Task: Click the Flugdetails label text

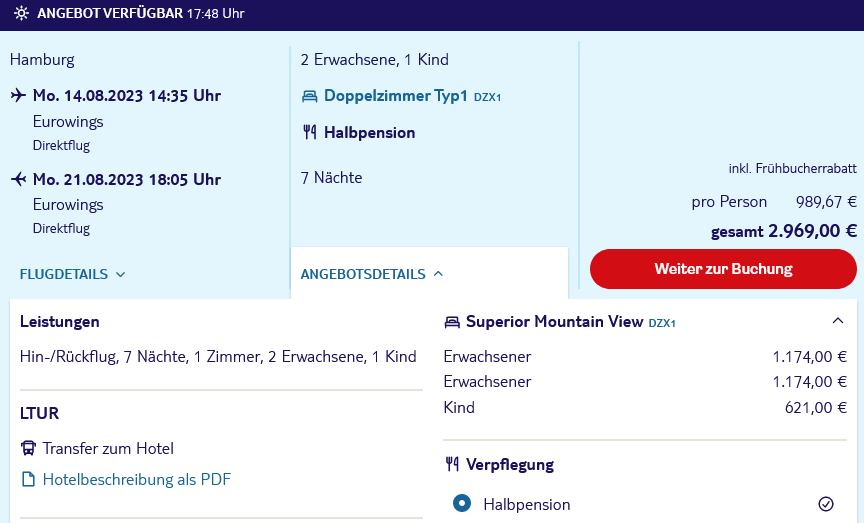Action: tap(64, 274)
